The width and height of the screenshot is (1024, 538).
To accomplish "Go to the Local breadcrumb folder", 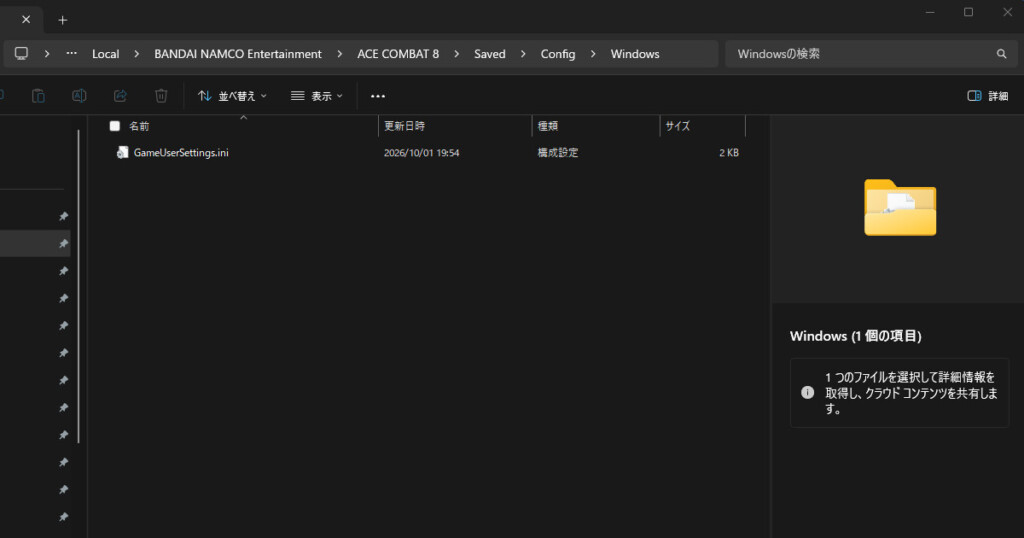I will 105,54.
